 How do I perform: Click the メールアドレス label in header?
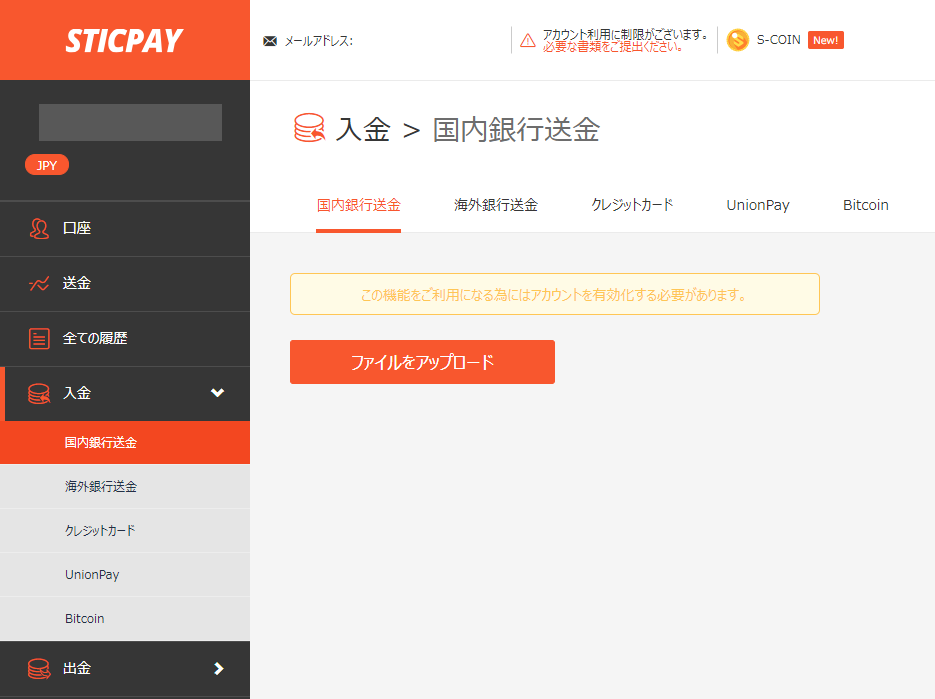click(318, 41)
